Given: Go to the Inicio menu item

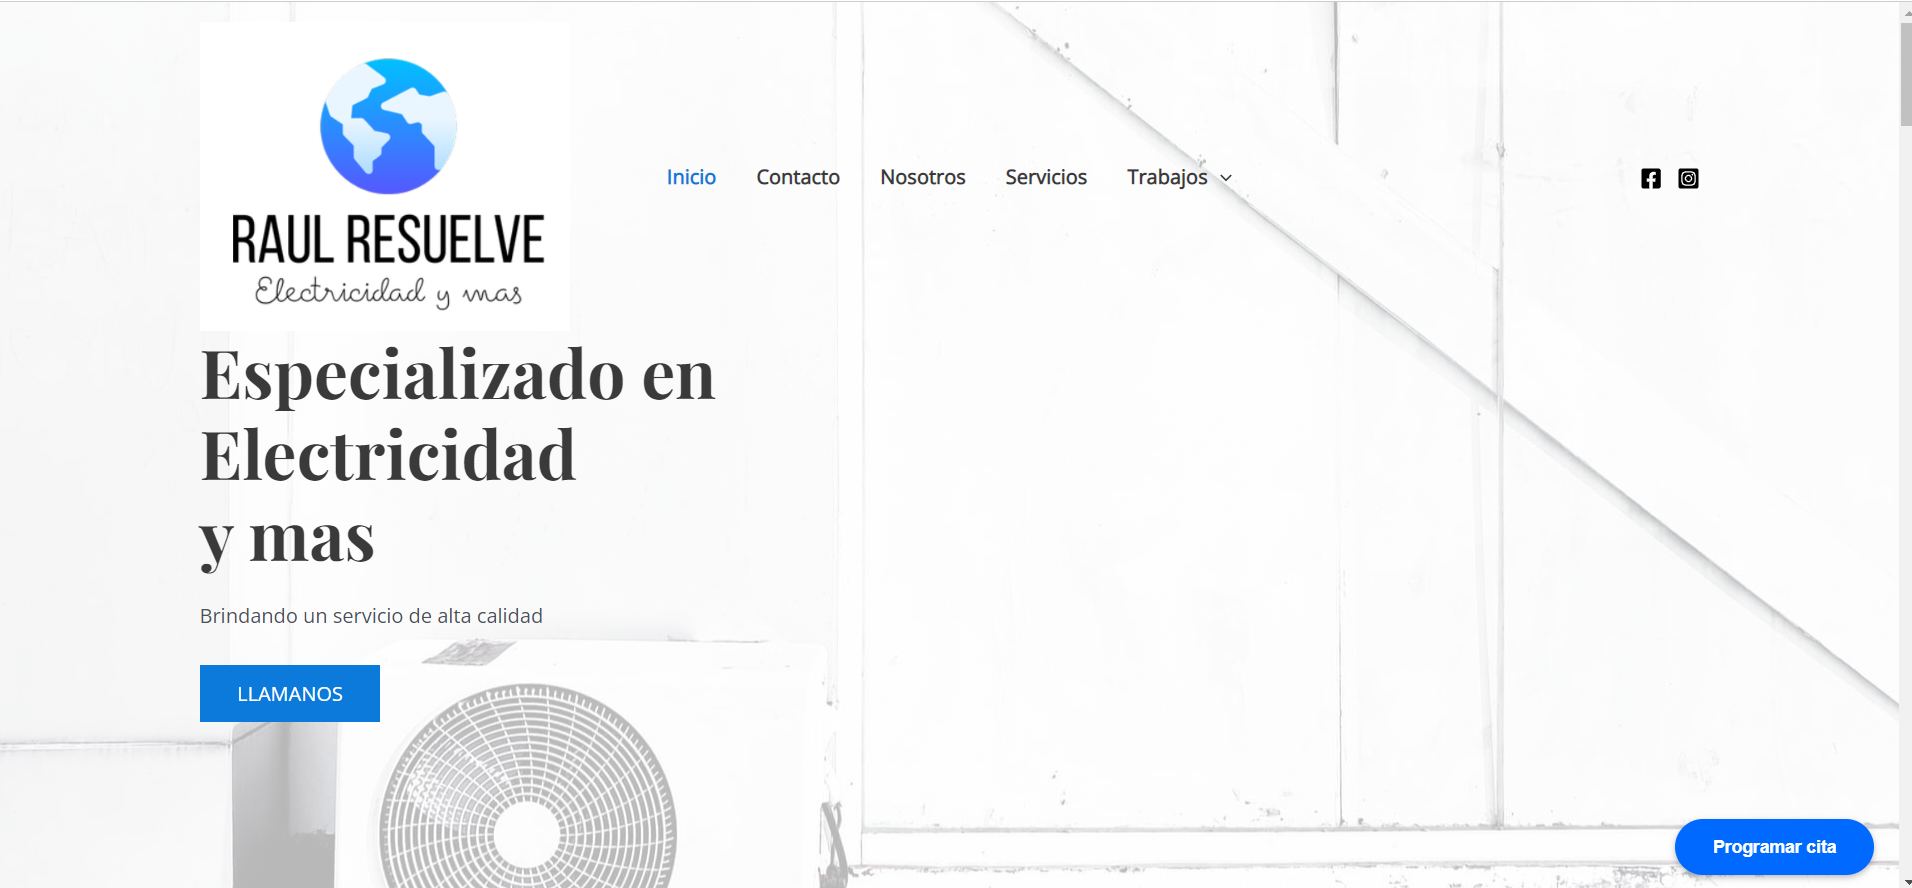Looking at the screenshot, I should pos(691,177).
